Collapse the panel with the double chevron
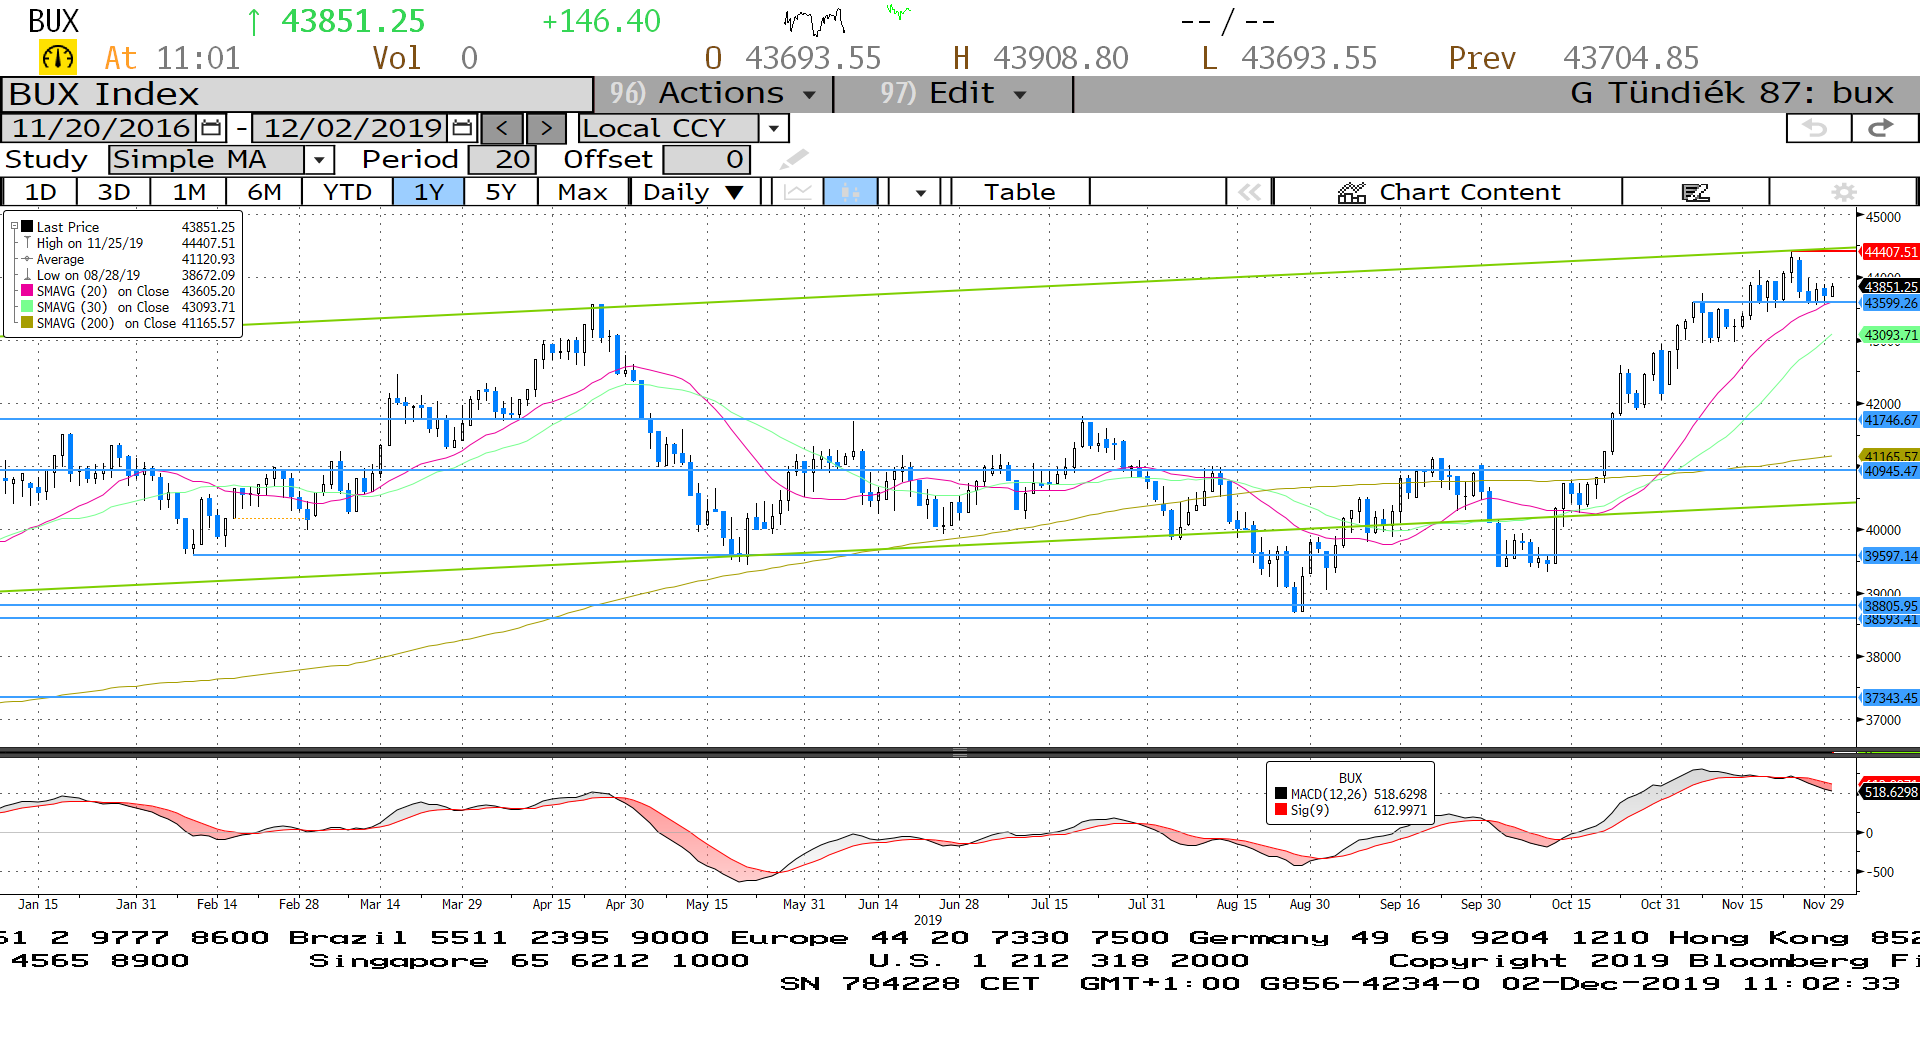1920x1039 pixels. [1249, 192]
